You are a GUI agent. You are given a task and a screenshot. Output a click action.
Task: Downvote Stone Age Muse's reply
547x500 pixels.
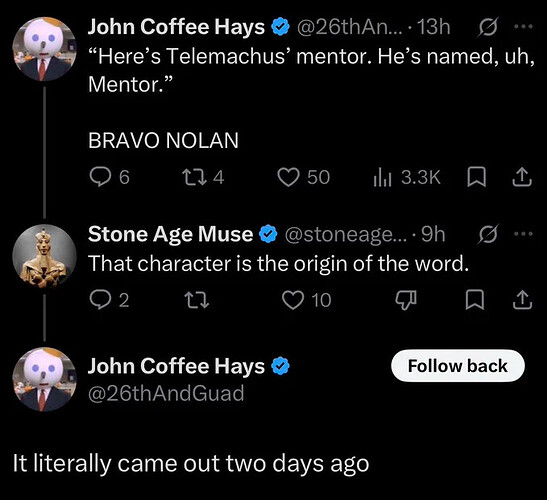click(x=406, y=300)
